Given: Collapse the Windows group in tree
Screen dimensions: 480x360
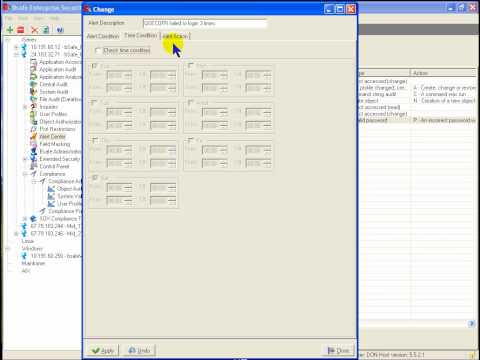Looking at the screenshot, I should tap(7, 248).
